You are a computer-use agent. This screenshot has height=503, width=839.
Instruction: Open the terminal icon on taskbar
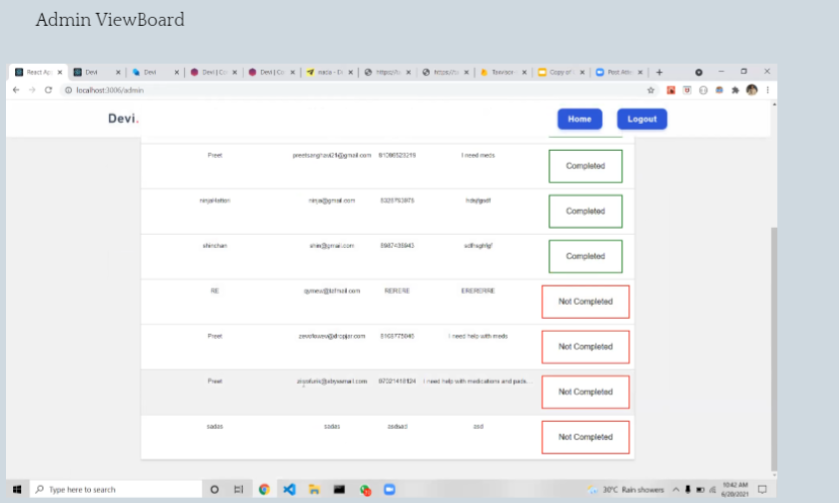(x=339, y=489)
